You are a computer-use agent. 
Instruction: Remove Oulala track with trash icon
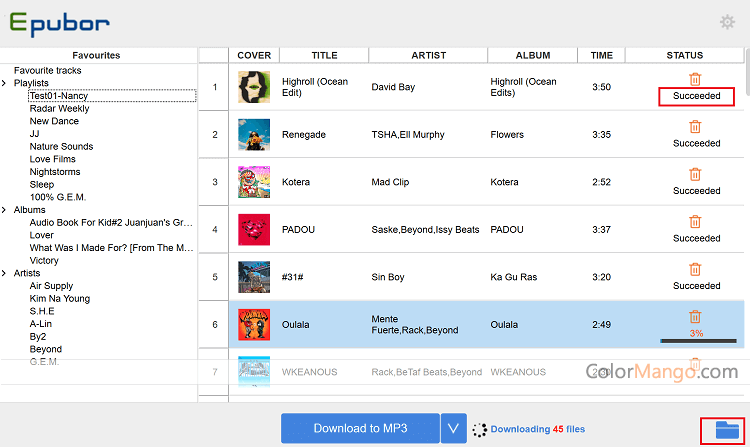click(x=695, y=316)
